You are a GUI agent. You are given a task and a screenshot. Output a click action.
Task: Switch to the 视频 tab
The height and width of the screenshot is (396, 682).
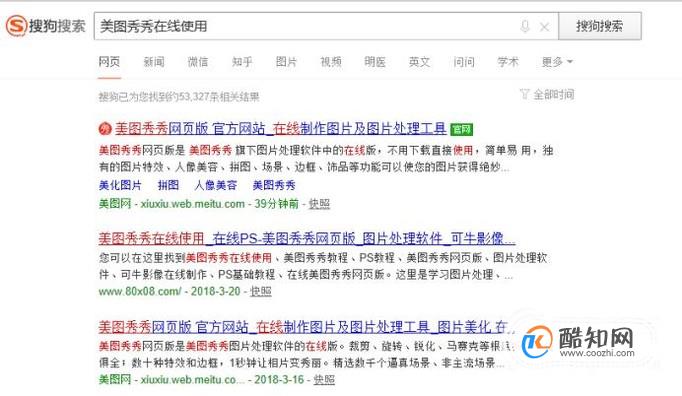(x=331, y=62)
